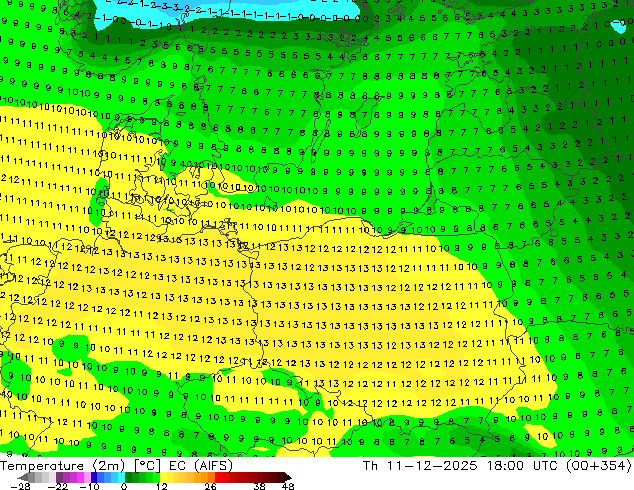The width and height of the screenshot is (634, 490).
Task: Click the "12" legend label
Action: pos(162,486)
